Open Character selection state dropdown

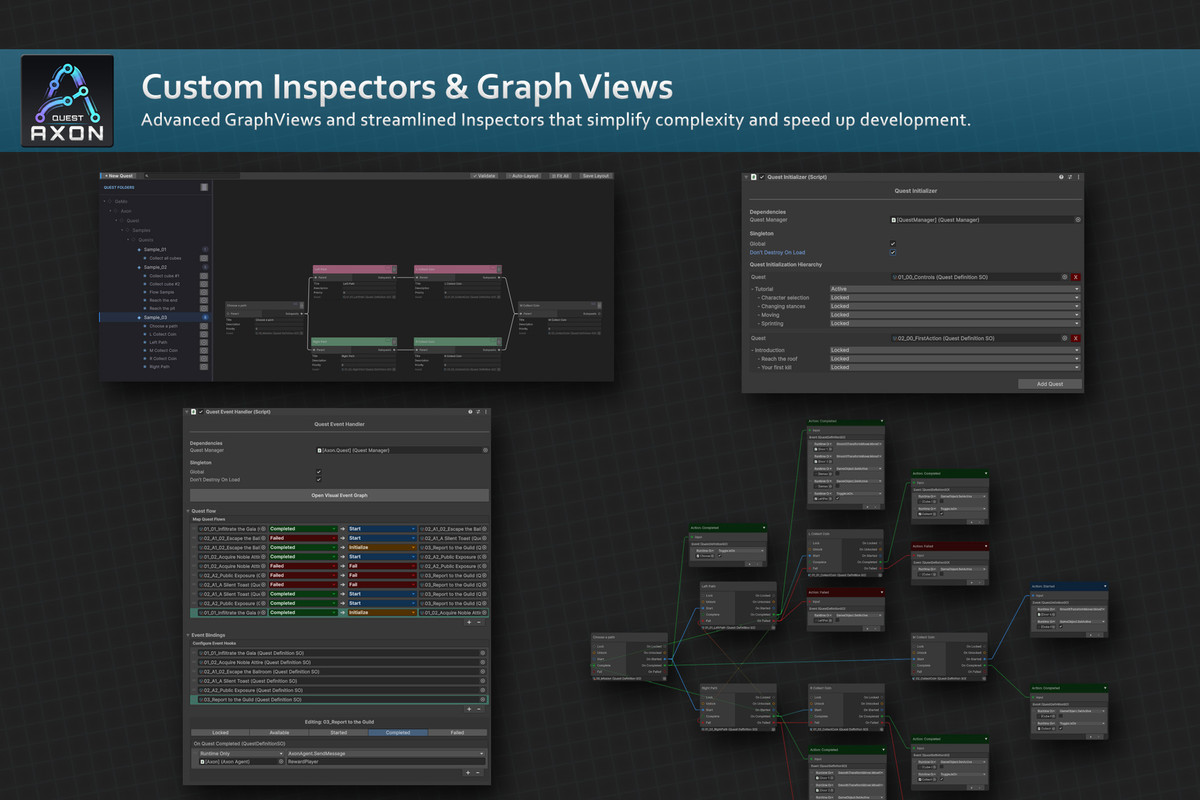pyautogui.click(x=955, y=298)
